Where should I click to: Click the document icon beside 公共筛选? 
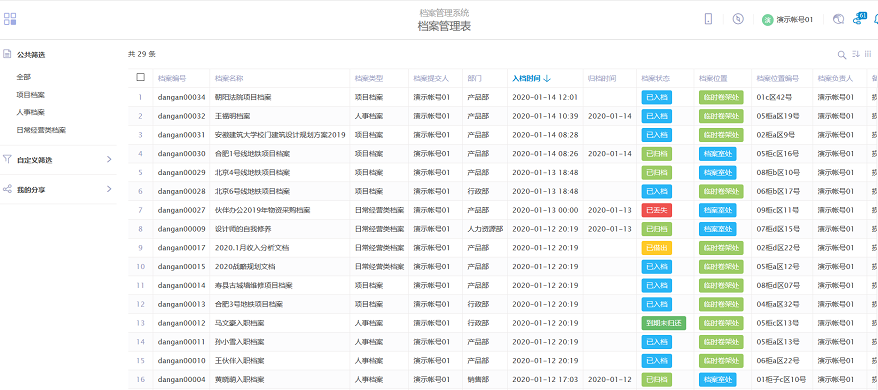7,54
